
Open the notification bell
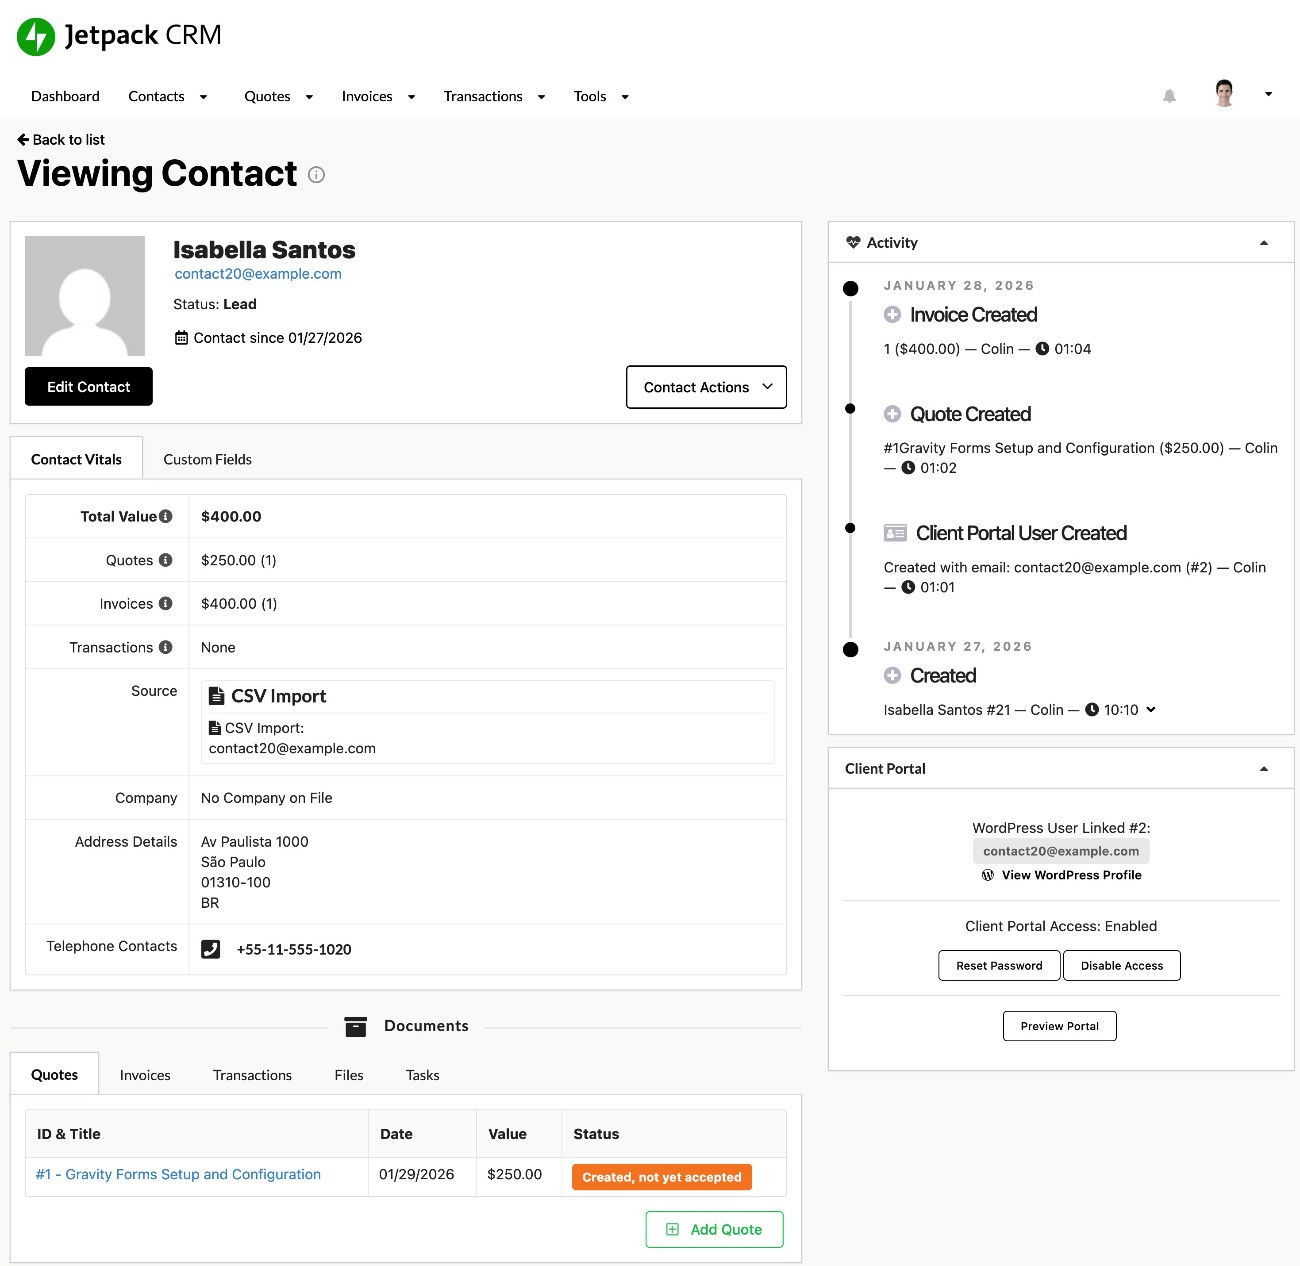(1169, 96)
